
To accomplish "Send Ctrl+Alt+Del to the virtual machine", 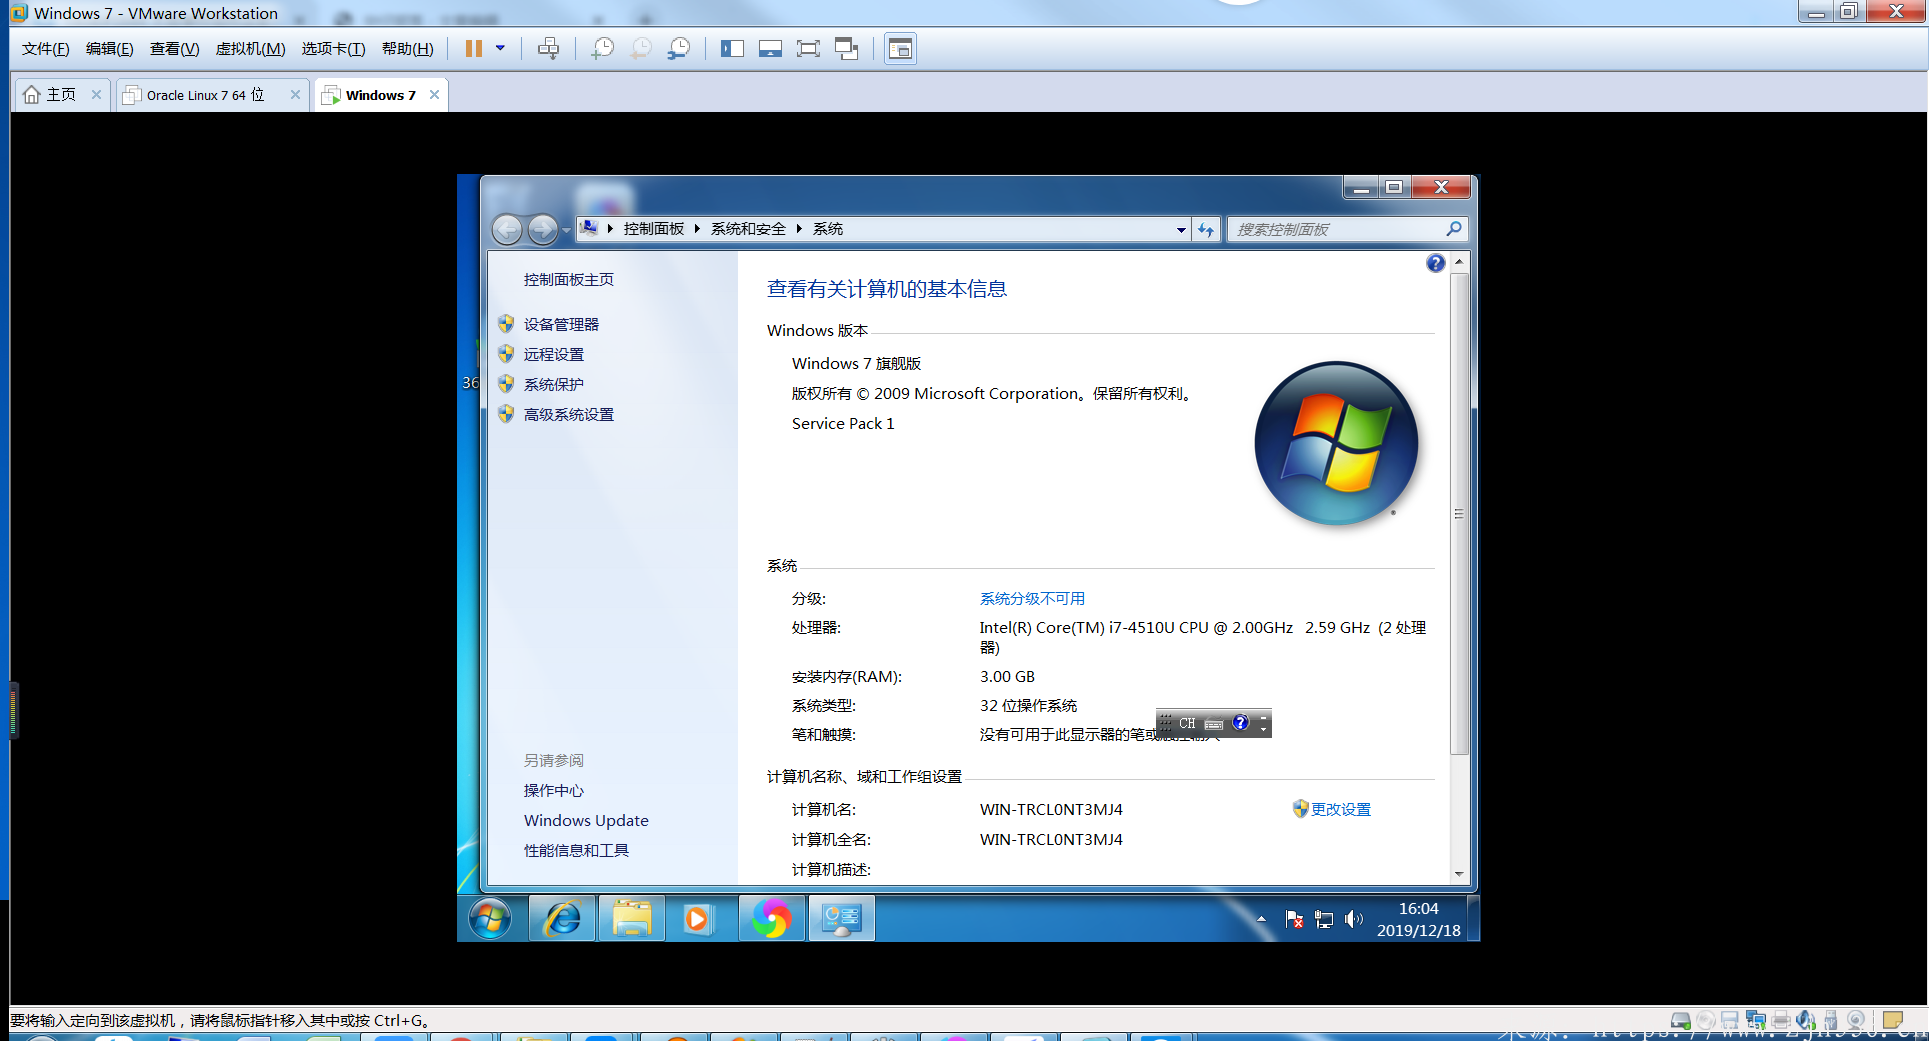I will [548, 49].
